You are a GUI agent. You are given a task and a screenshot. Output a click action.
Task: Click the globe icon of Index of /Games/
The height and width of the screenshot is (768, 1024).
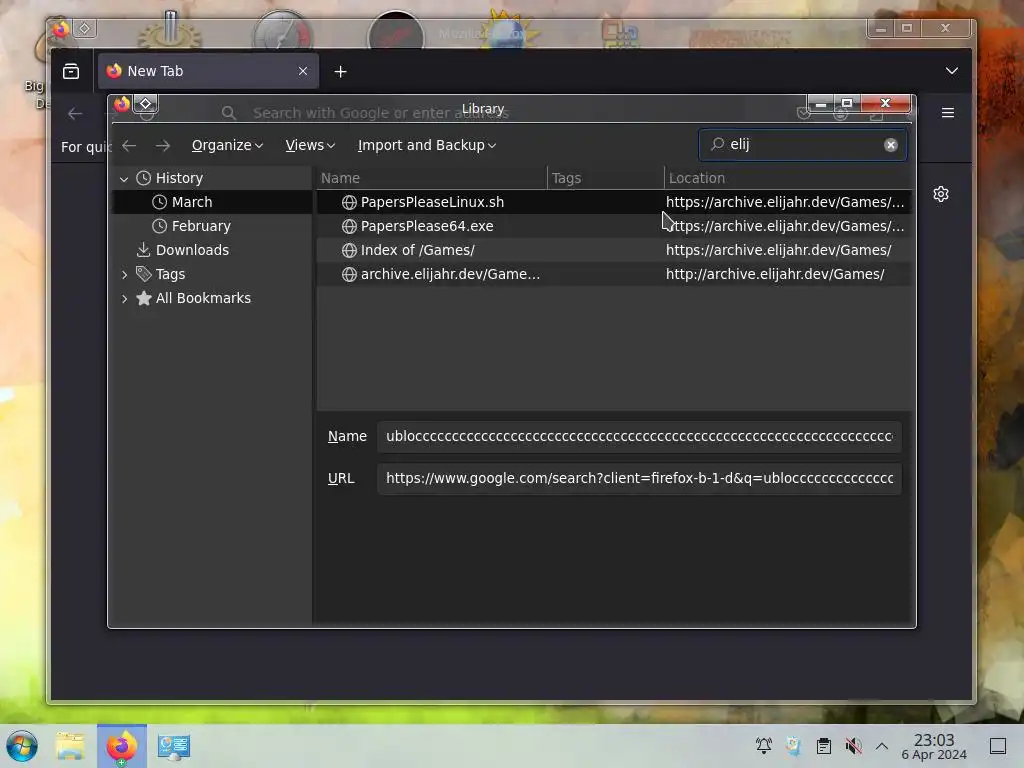[x=349, y=251]
